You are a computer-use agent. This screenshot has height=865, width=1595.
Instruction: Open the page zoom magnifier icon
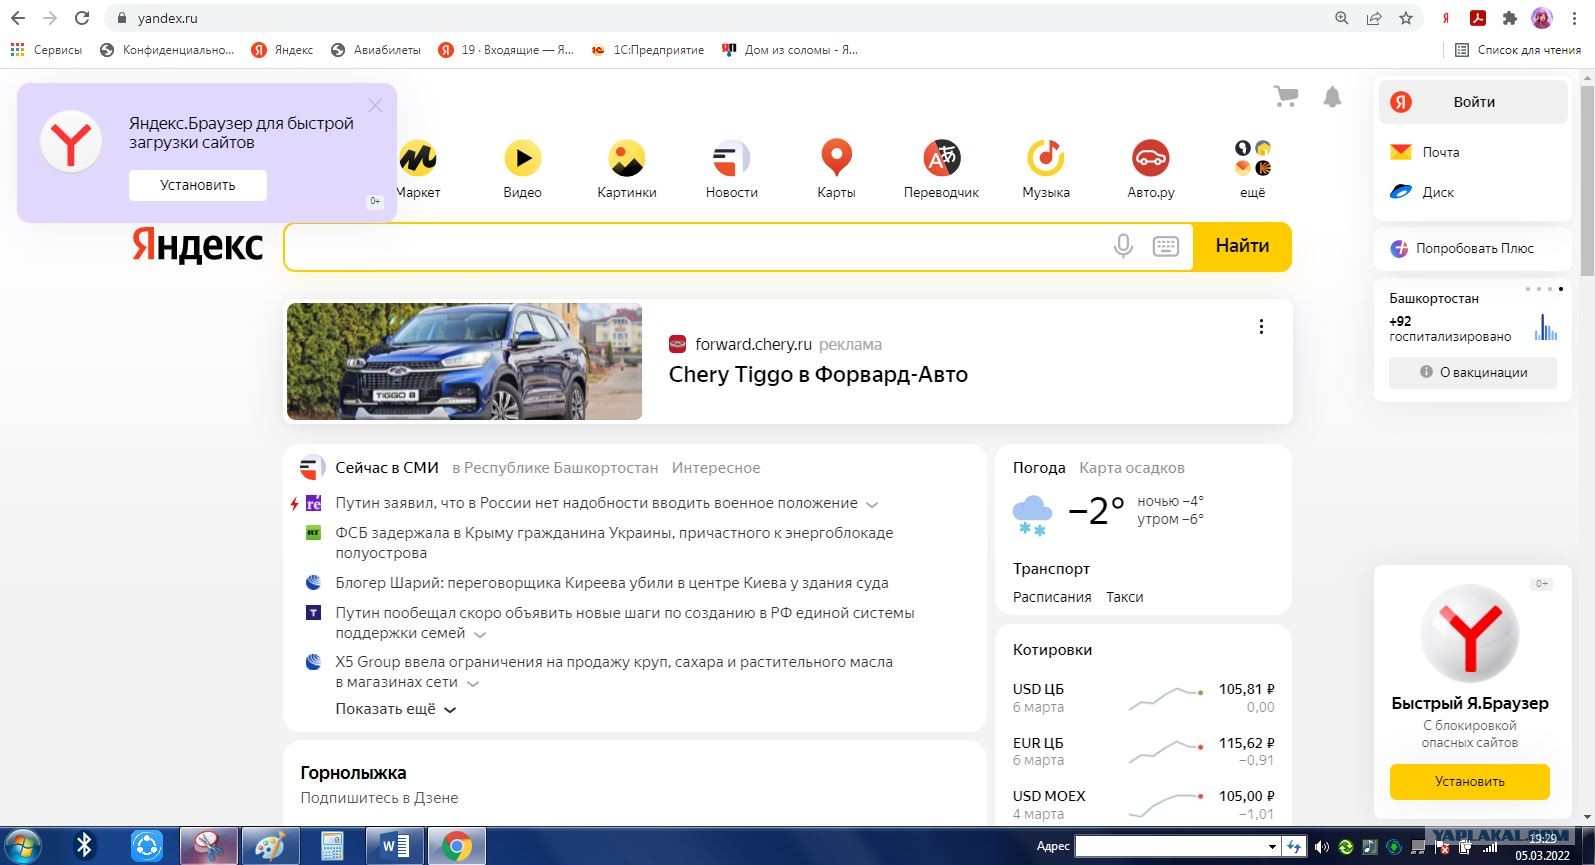point(1342,18)
